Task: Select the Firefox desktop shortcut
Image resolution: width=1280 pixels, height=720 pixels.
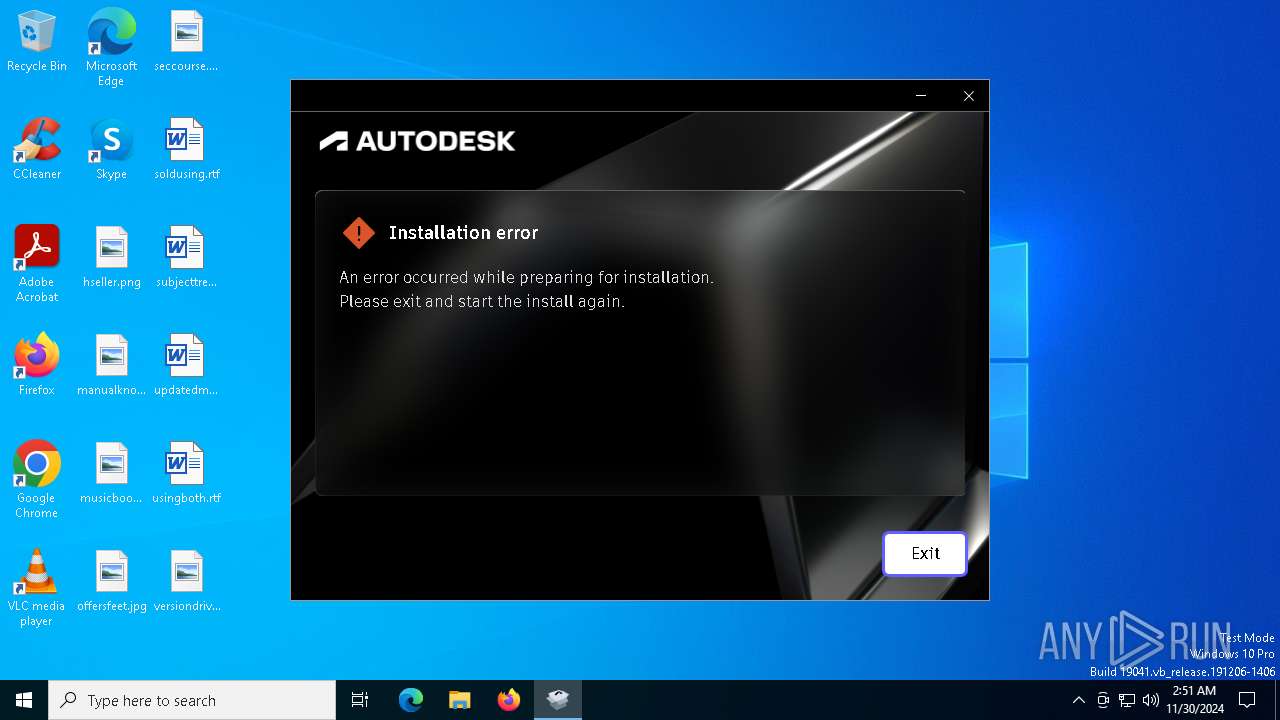Action: [37, 365]
